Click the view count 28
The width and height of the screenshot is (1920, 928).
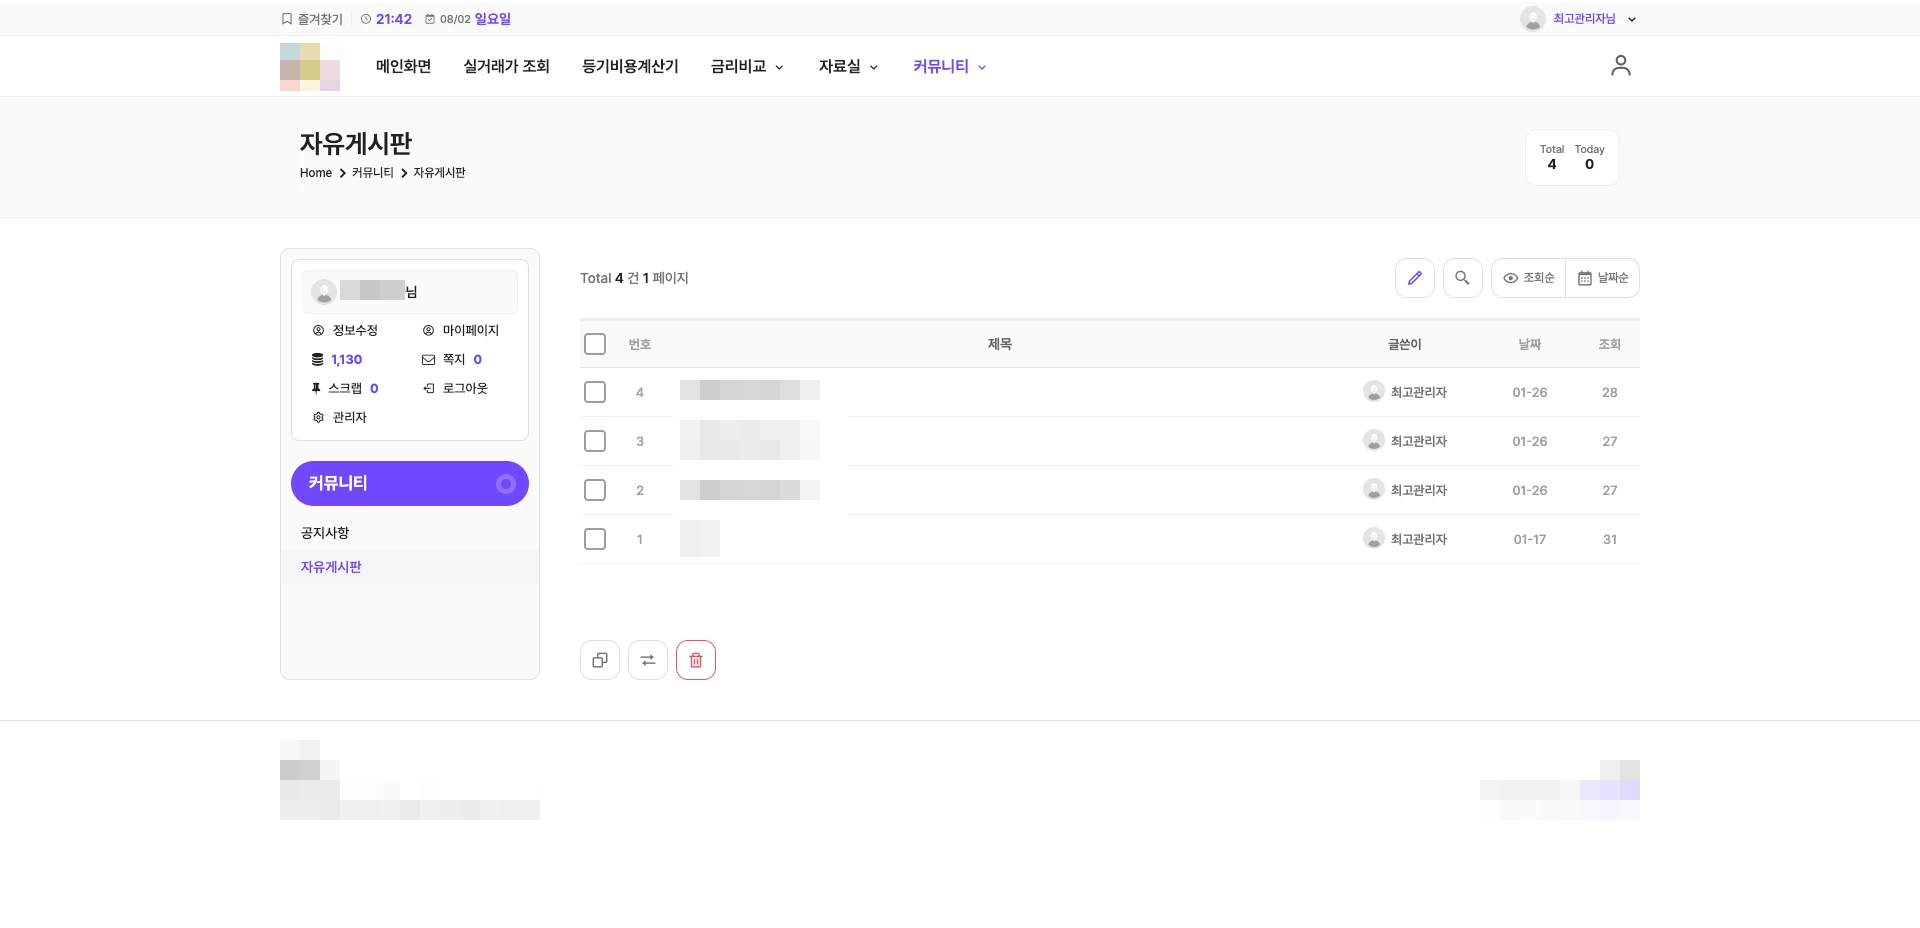[x=1609, y=392]
